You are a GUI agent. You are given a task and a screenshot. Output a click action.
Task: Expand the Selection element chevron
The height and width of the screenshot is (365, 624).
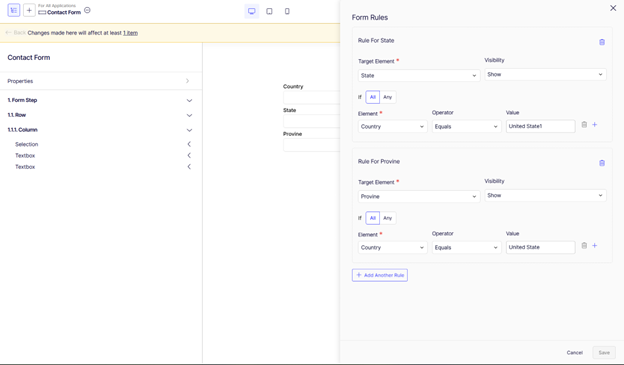(189, 144)
